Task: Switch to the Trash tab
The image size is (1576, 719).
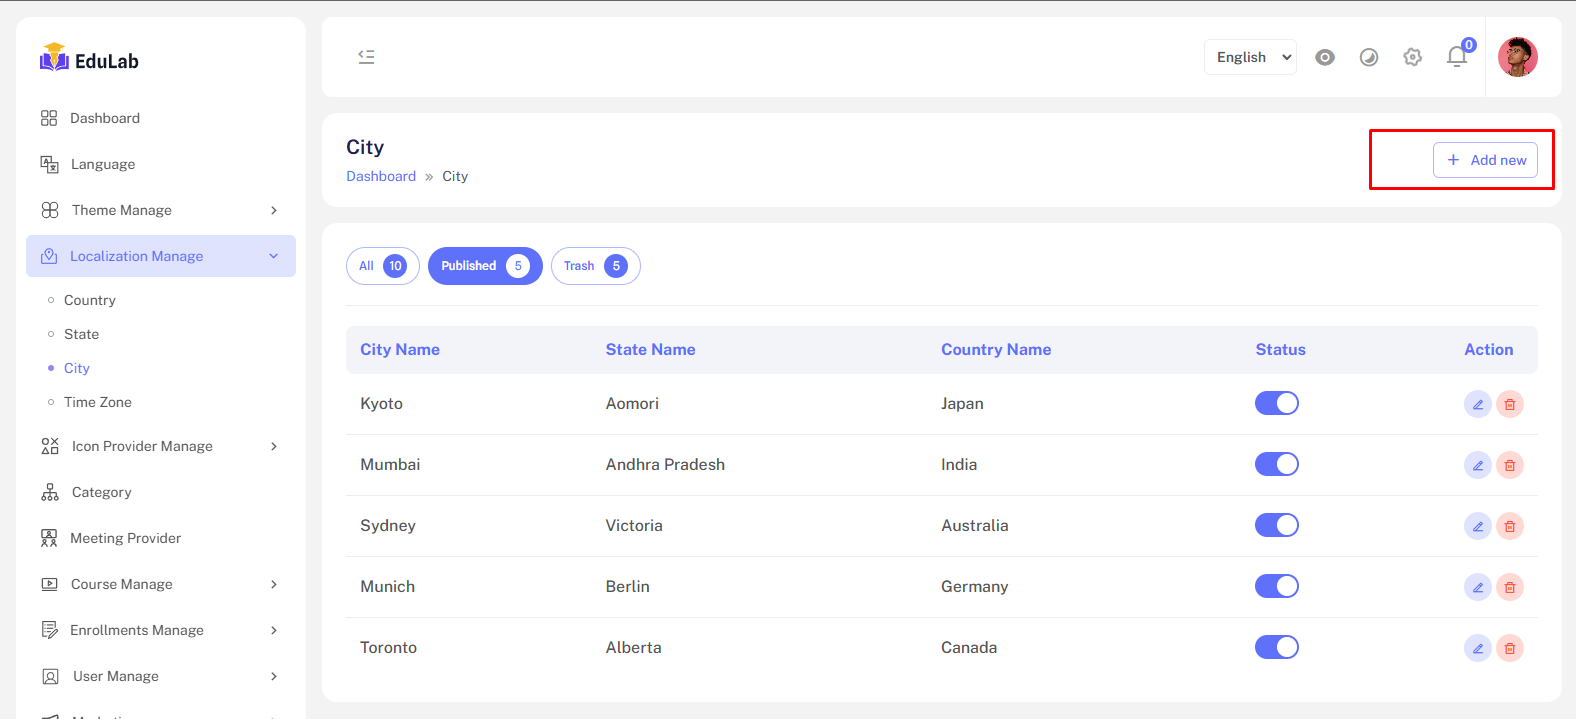Action: [x=595, y=266]
